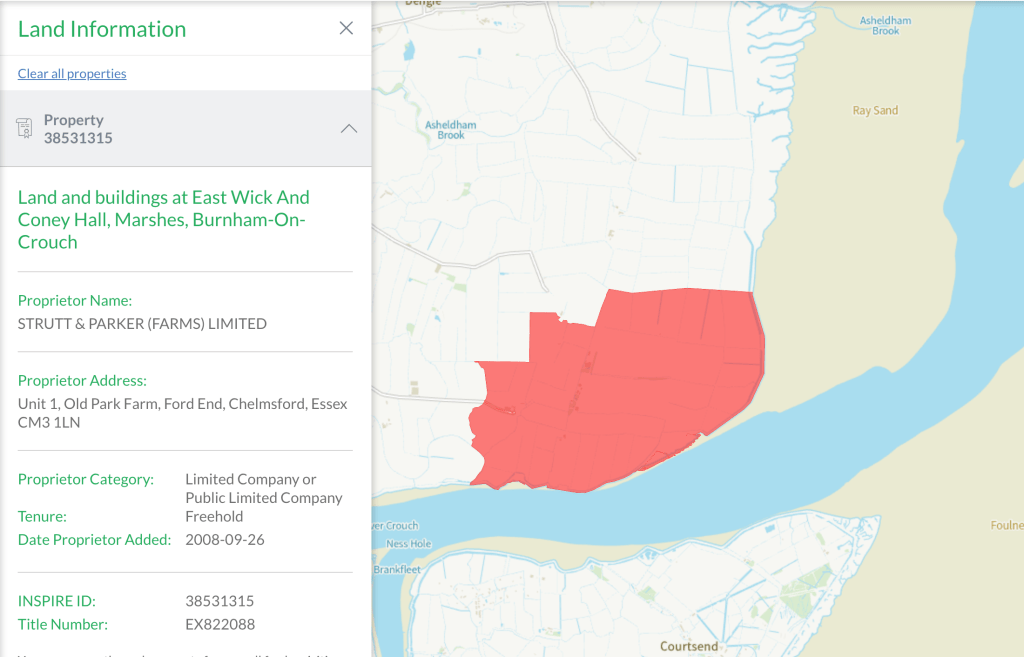The width and height of the screenshot is (1024, 657).
Task: Click the Ness Hole map label
Action: (408, 544)
